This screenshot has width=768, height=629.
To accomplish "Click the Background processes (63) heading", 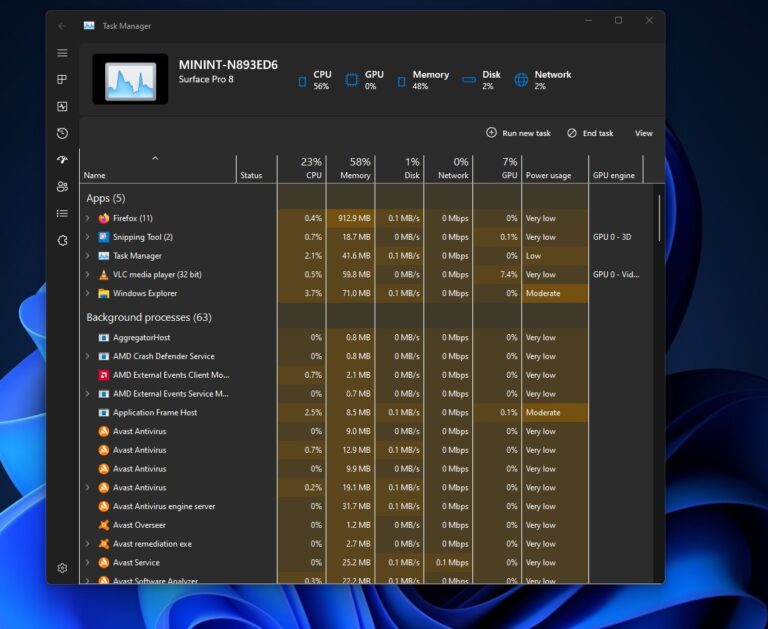I will [149, 317].
